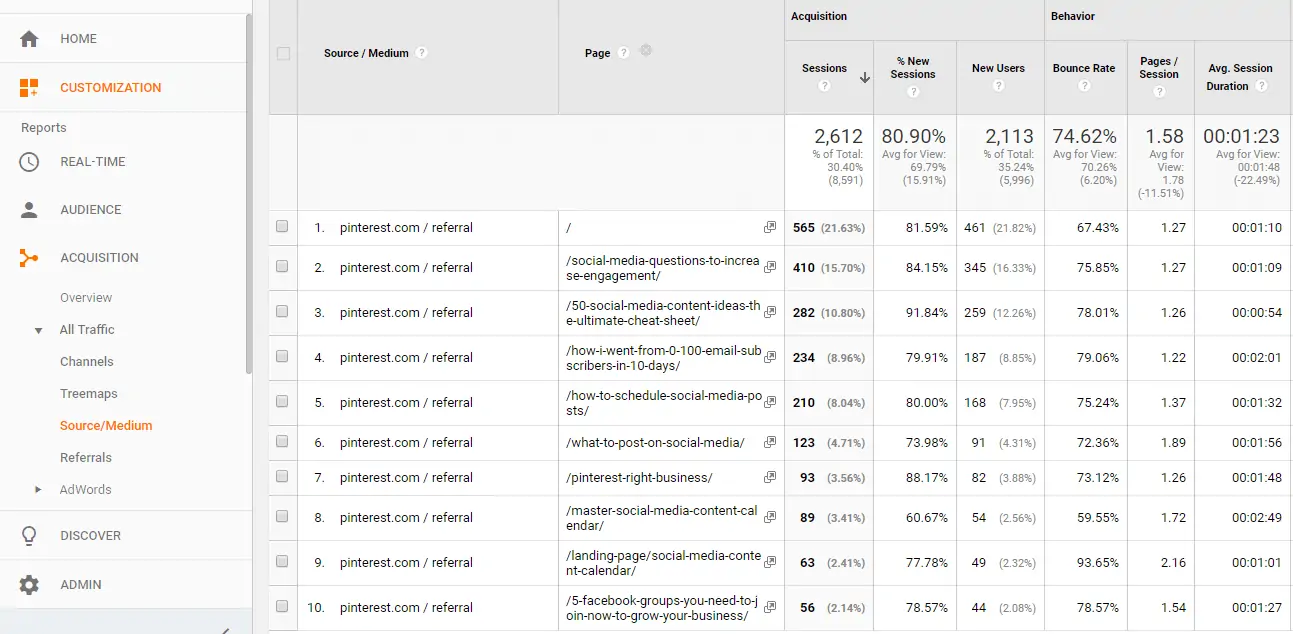The height and width of the screenshot is (634, 1293).
Task: Click the 2,612 total sessions figure
Action: pyautogui.click(x=838, y=137)
